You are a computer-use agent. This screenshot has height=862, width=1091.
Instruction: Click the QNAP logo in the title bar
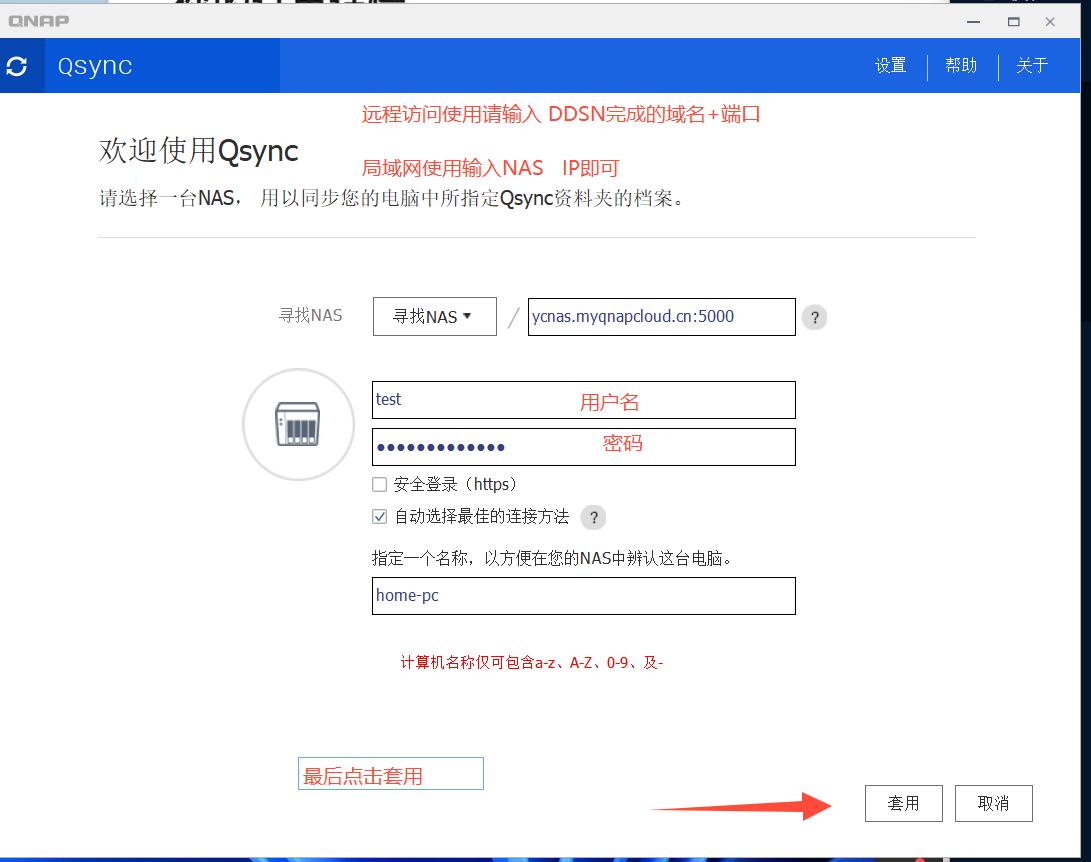[38, 20]
